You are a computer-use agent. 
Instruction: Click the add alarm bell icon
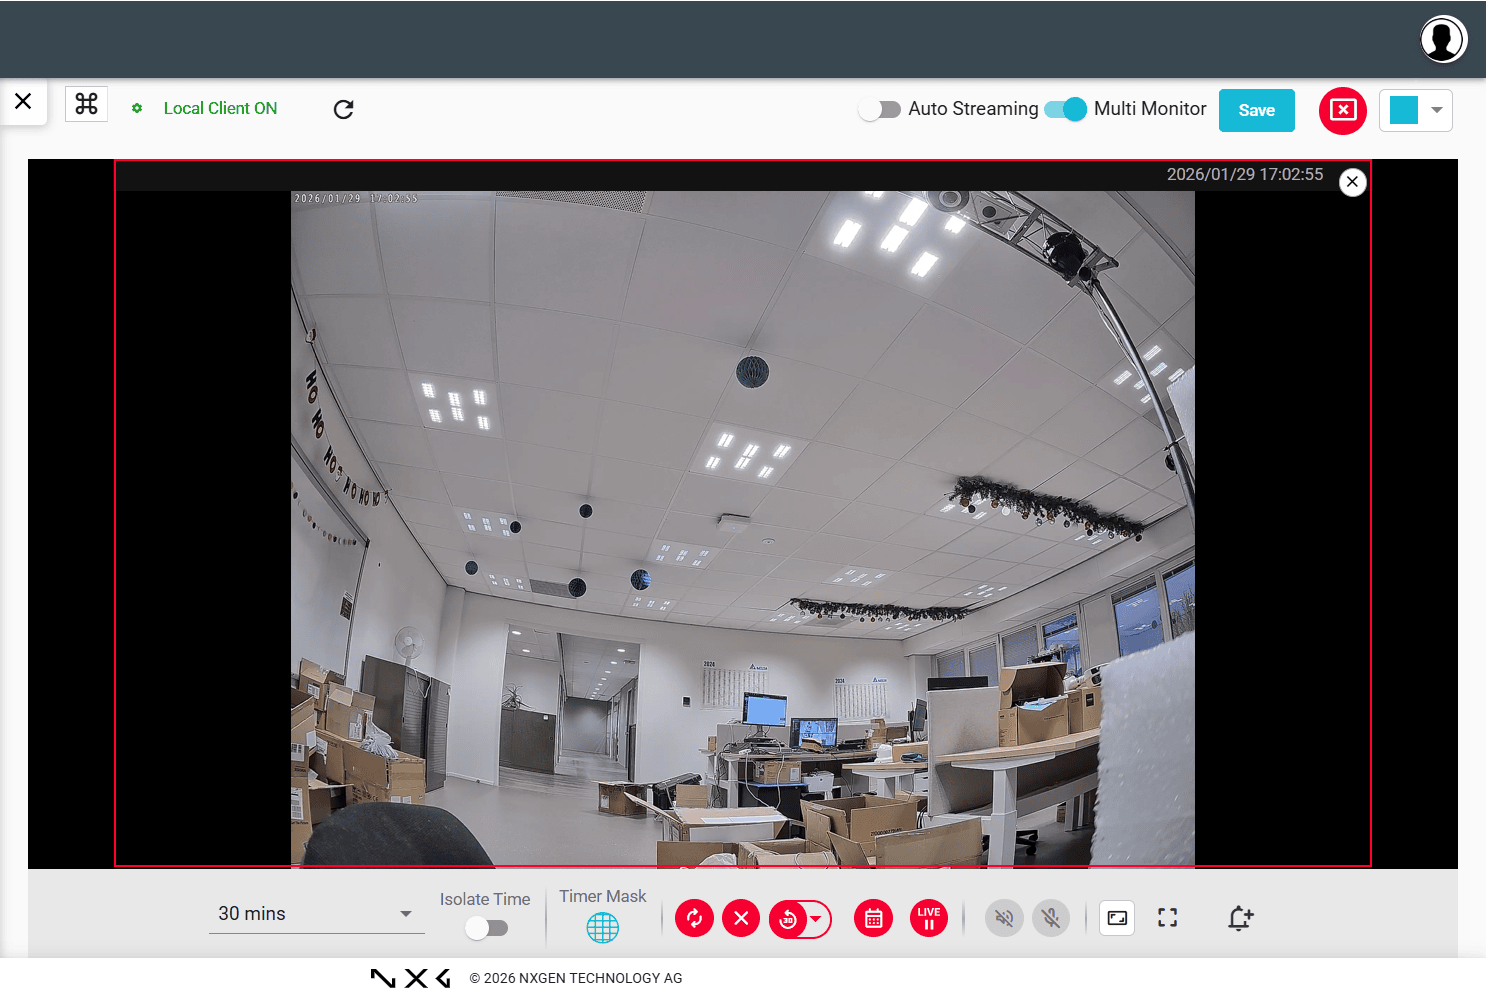[1240, 918]
